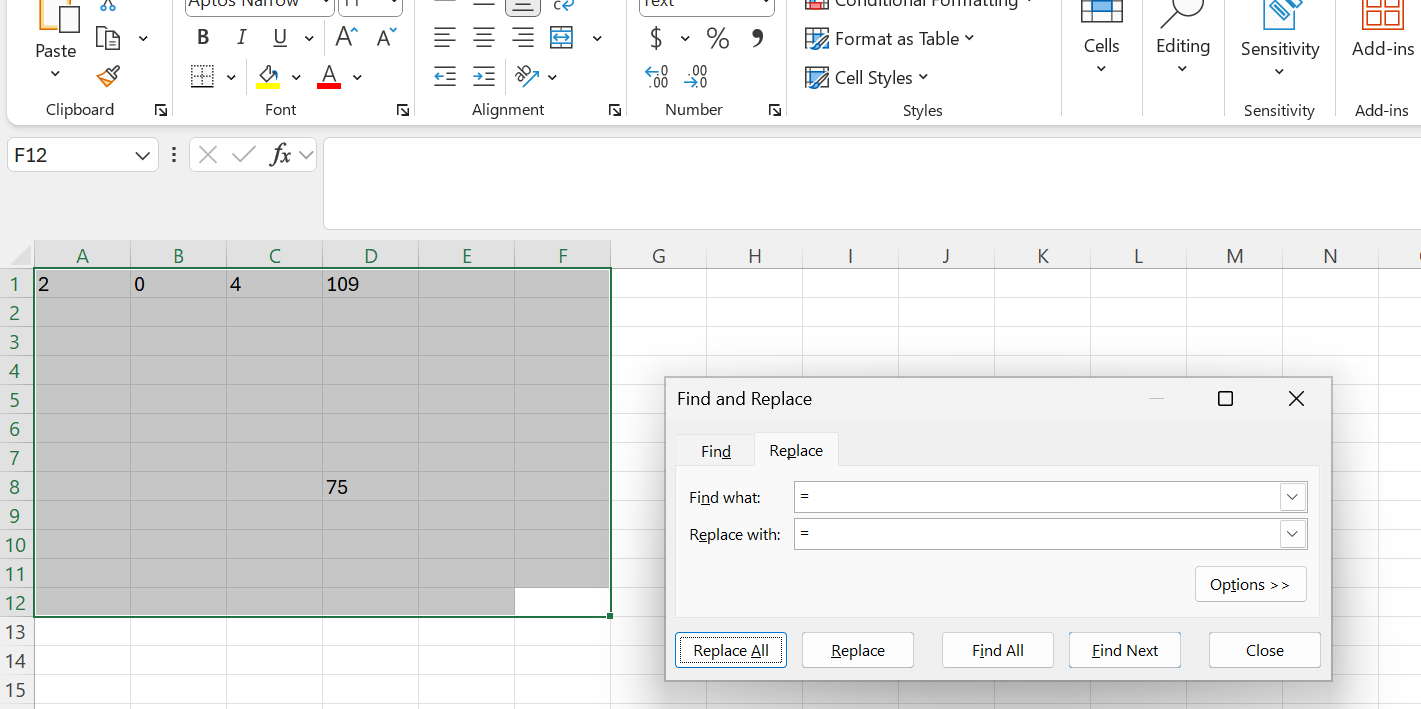Screen dimensions: 1421x709
Task: Apply accounting number format
Action: (656, 38)
